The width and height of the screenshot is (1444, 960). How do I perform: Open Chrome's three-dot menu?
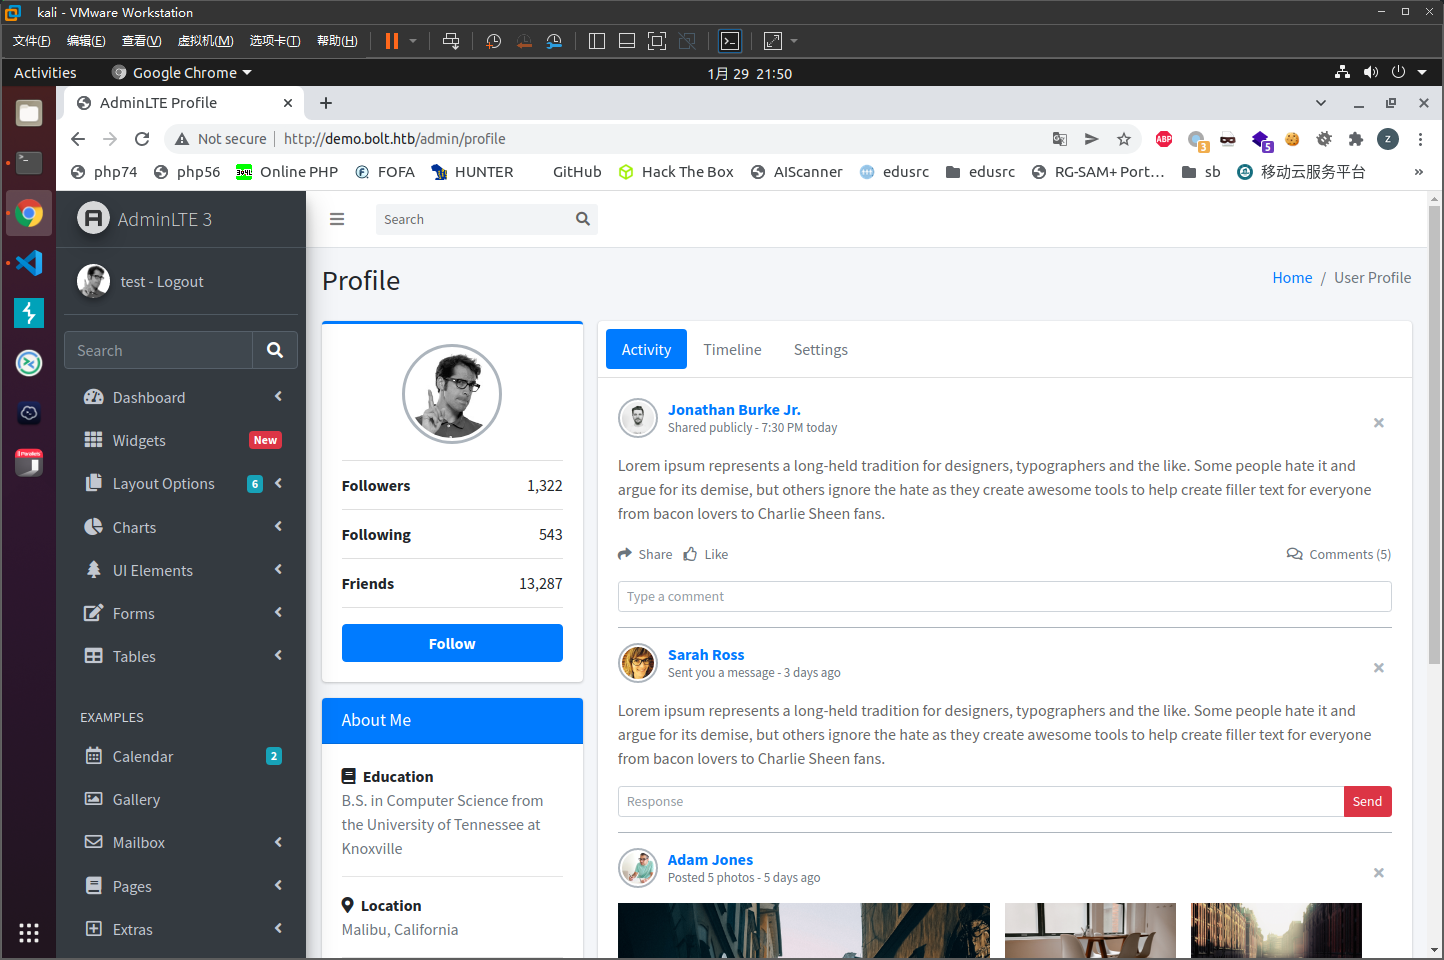coord(1420,139)
